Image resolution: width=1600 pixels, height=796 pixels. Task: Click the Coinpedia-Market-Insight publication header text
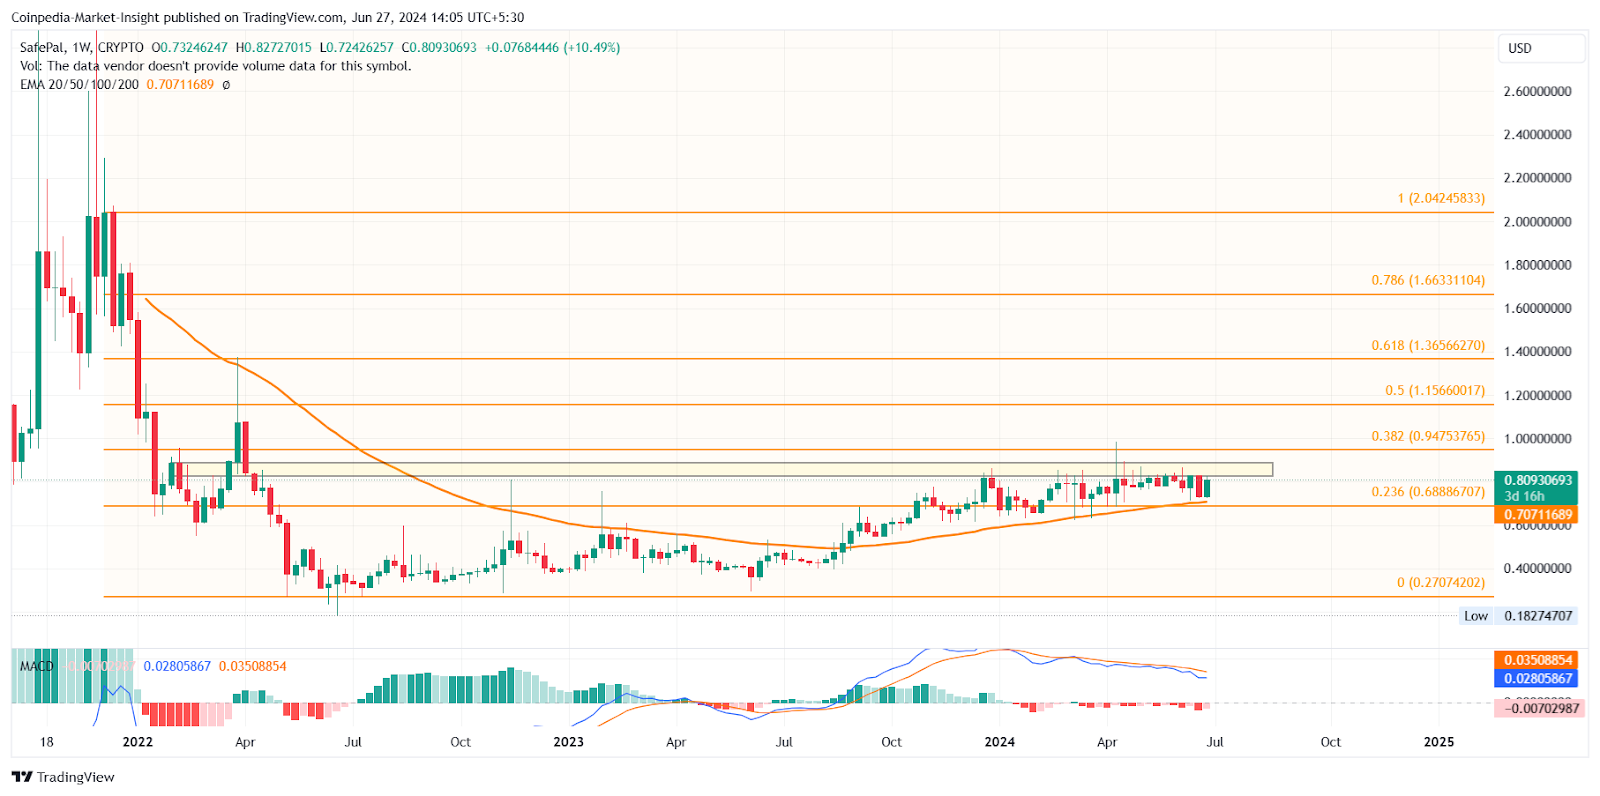click(x=267, y=17)
